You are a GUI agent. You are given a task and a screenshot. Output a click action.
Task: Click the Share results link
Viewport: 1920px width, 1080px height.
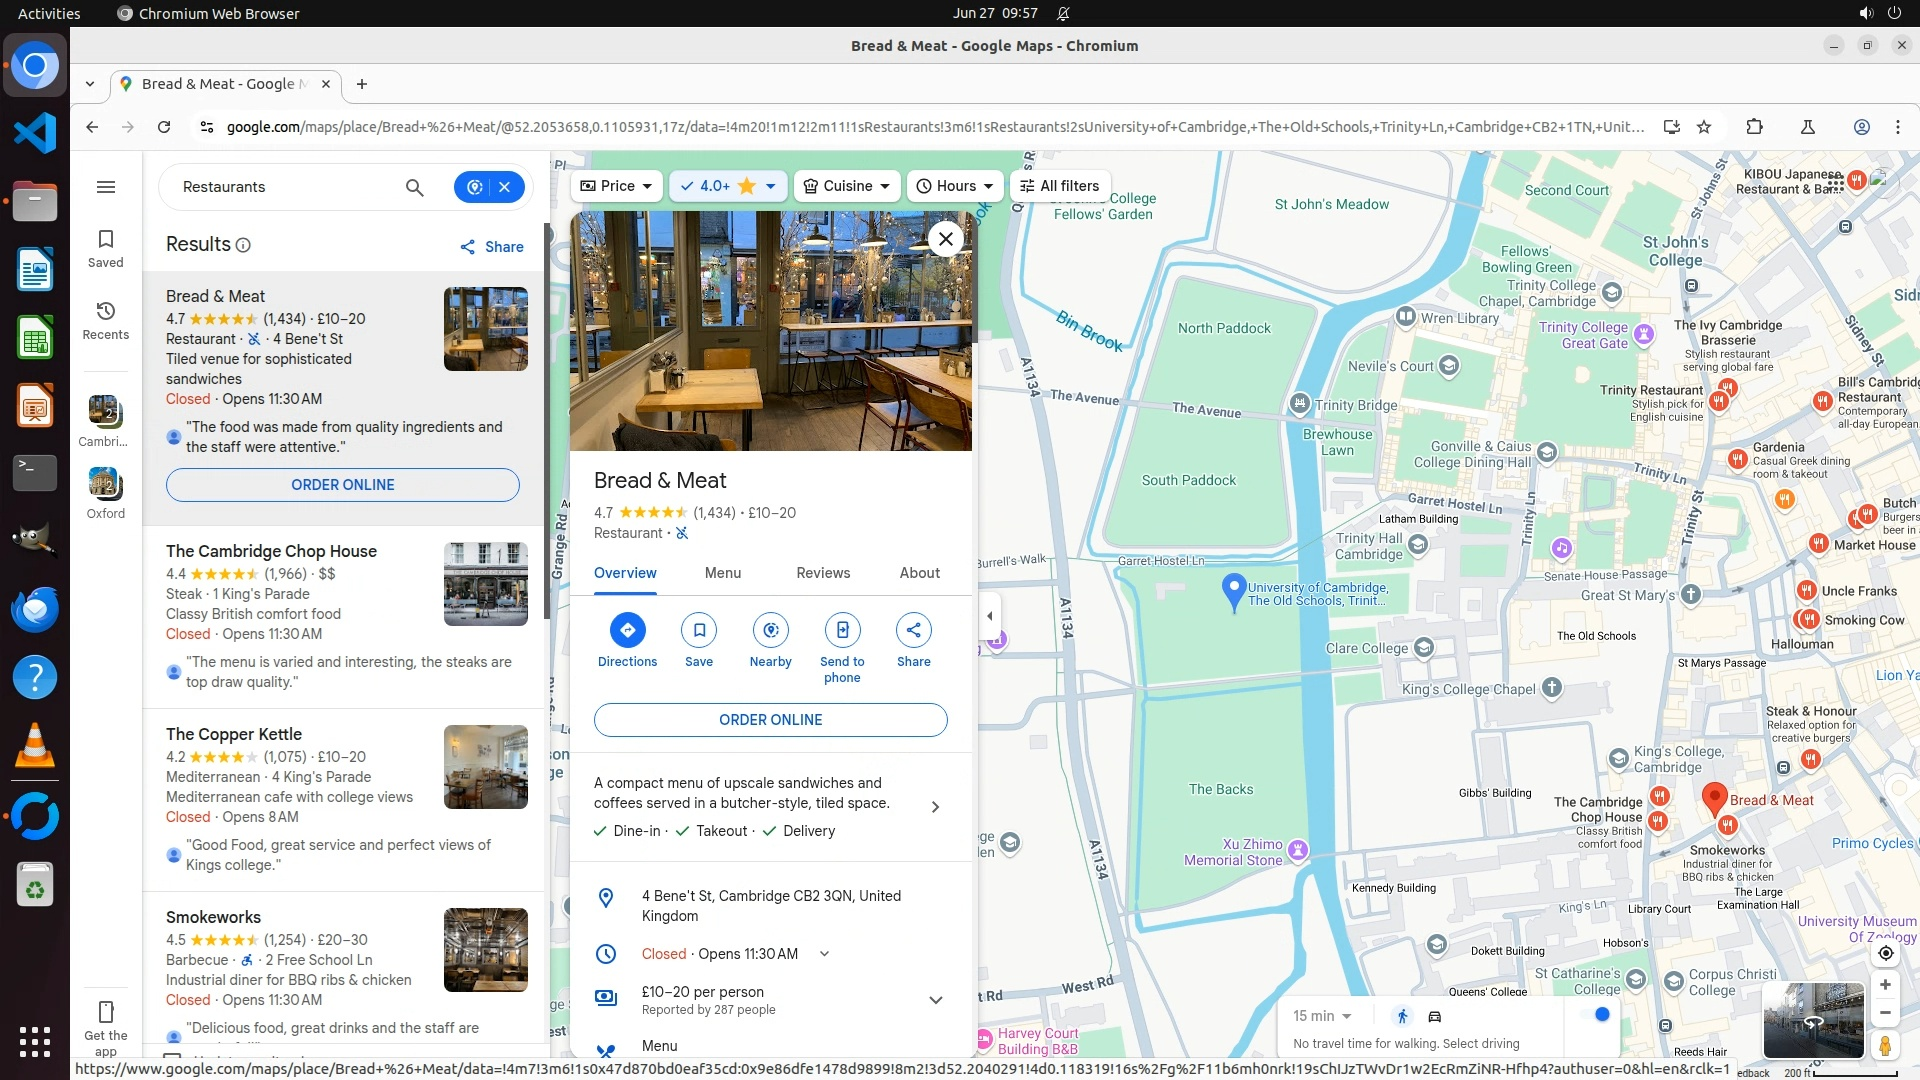pyautogui.click(x=492, y=247)
